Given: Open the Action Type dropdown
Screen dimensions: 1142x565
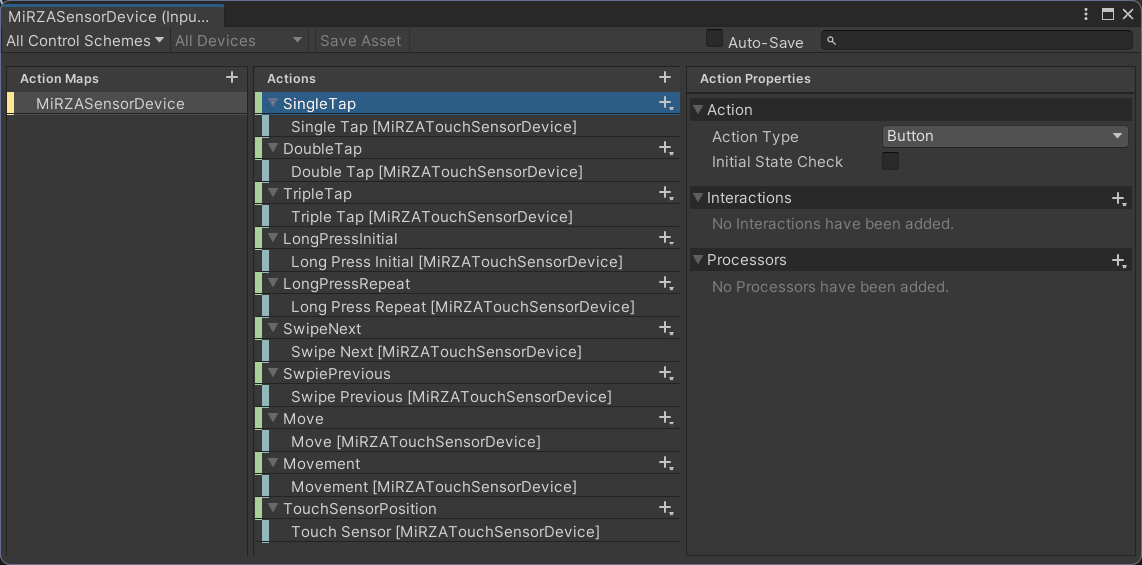Looking at the screenshot, I should click(1005, 136).
